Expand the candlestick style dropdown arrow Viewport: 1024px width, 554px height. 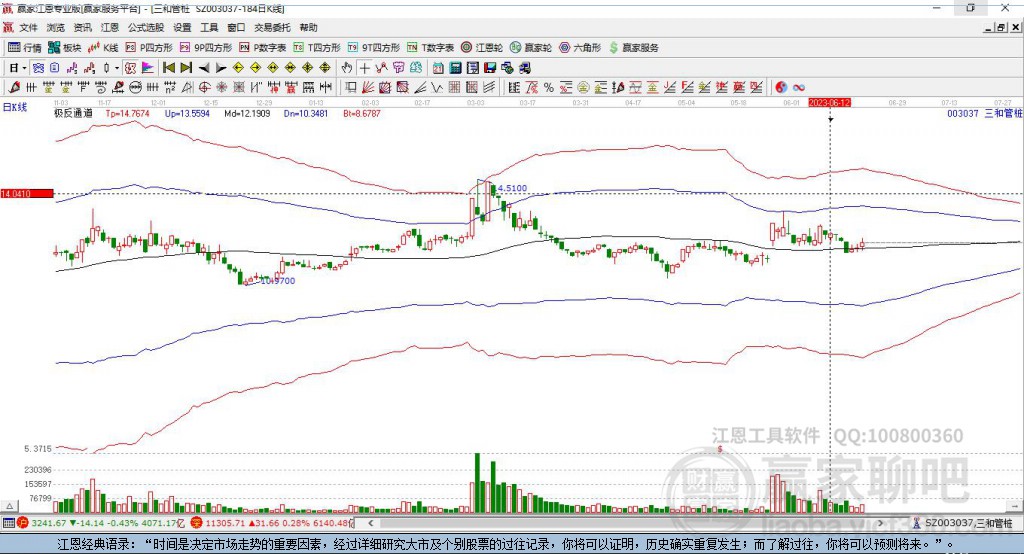117,68
